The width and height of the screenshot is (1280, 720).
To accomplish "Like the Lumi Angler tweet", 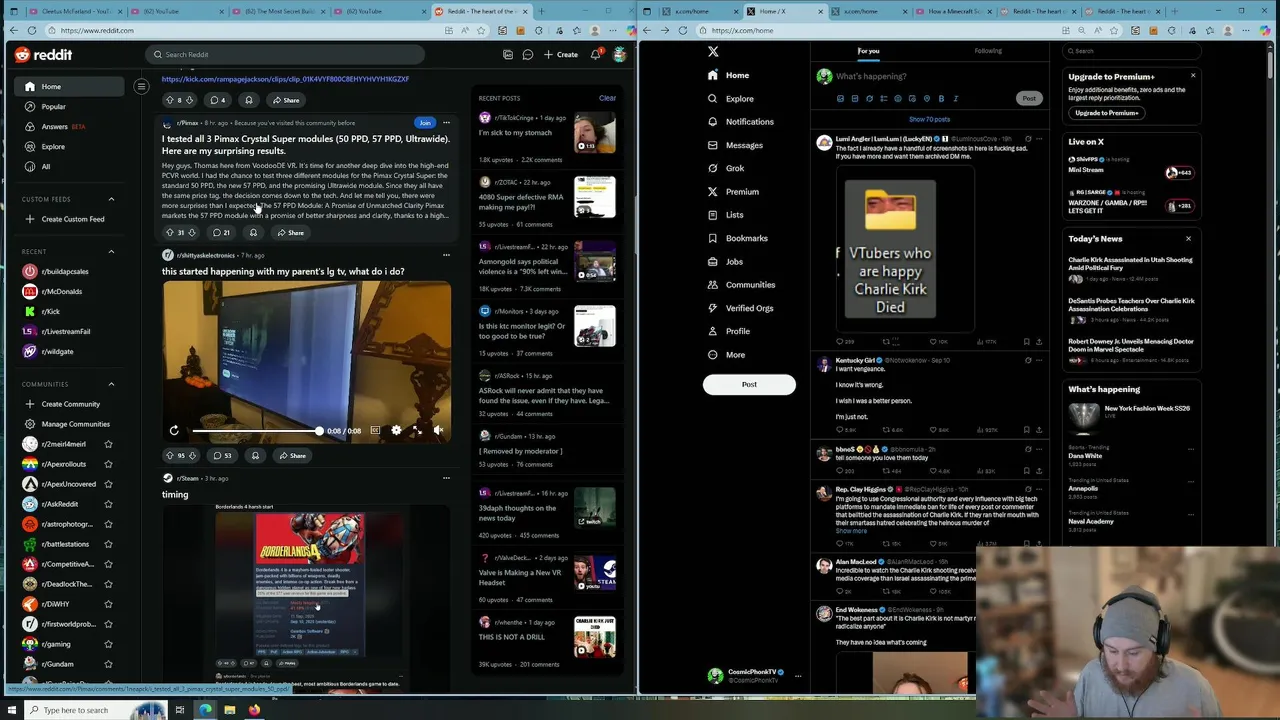I will (x=934, y=341).
